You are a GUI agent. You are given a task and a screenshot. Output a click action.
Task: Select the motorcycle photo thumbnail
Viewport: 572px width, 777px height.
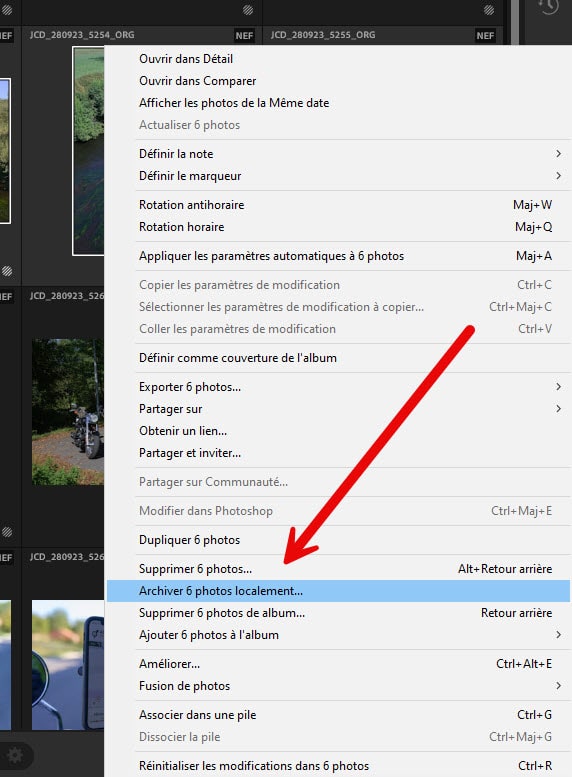(68, 412)
